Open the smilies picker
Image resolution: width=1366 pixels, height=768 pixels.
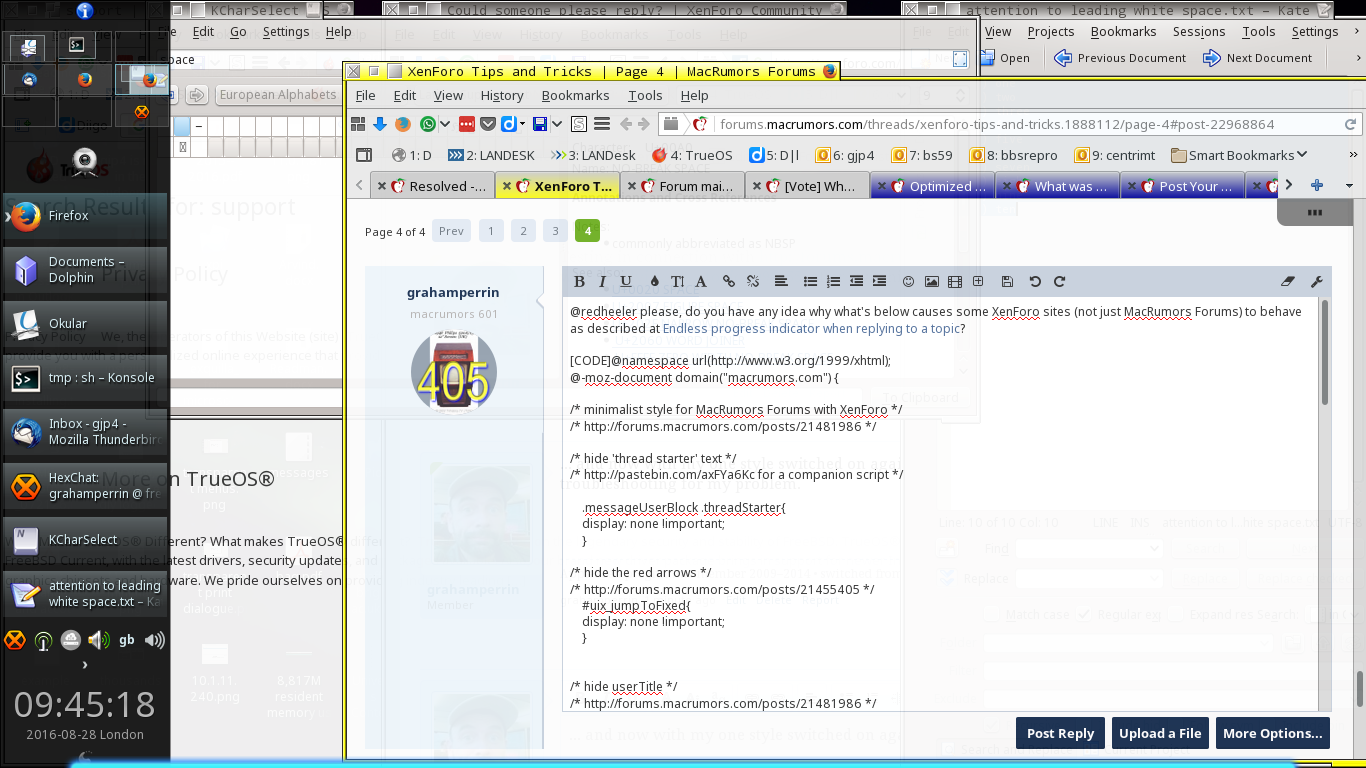click(909, 282)
